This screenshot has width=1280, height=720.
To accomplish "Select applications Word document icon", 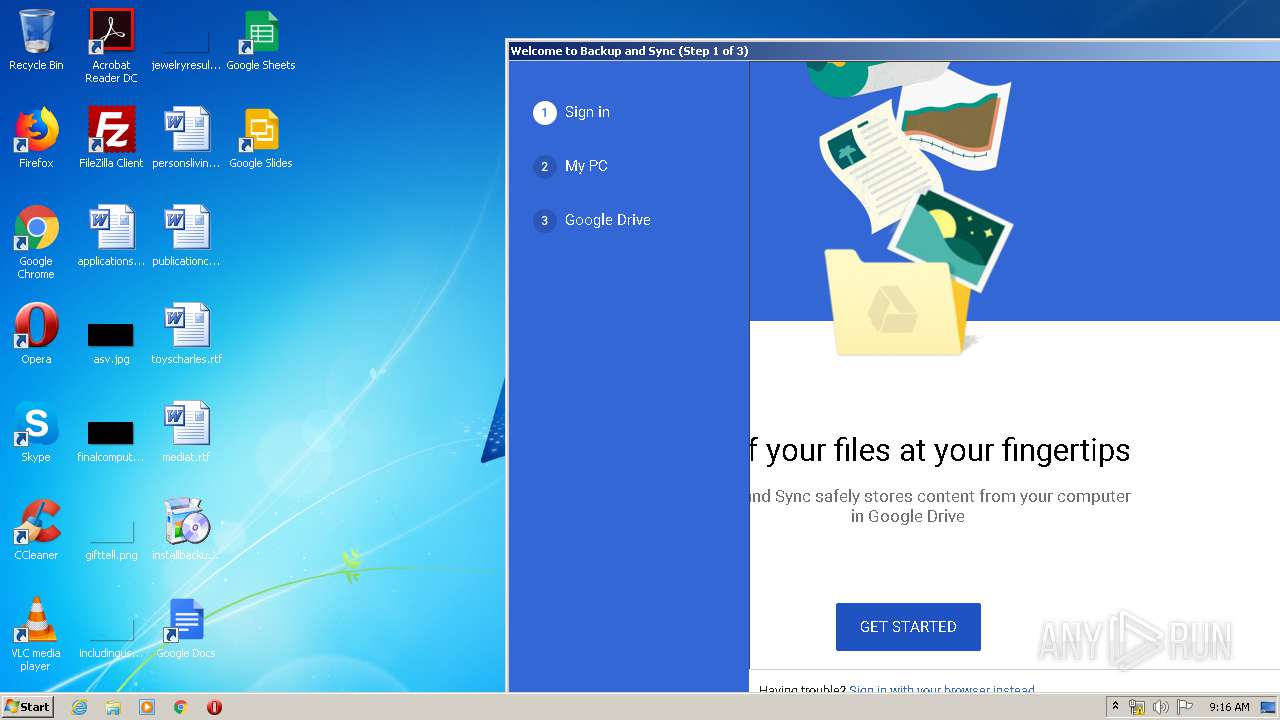I will pyautogui.click(x=111, y=236).
